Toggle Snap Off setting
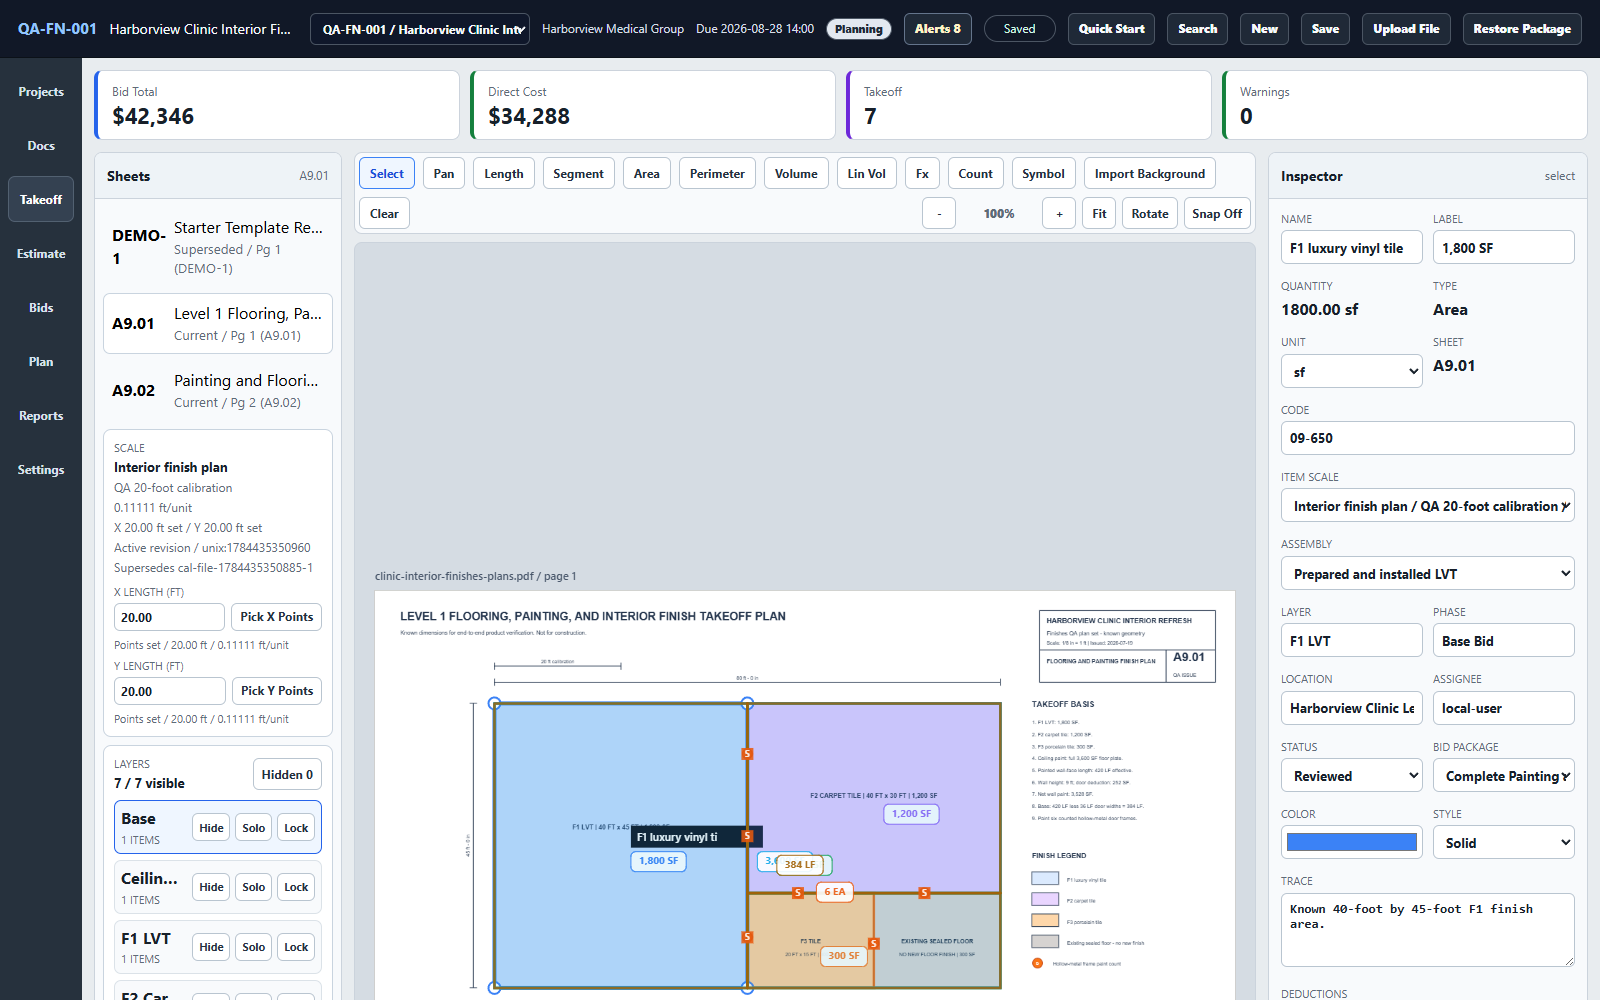 (1217, 214)
